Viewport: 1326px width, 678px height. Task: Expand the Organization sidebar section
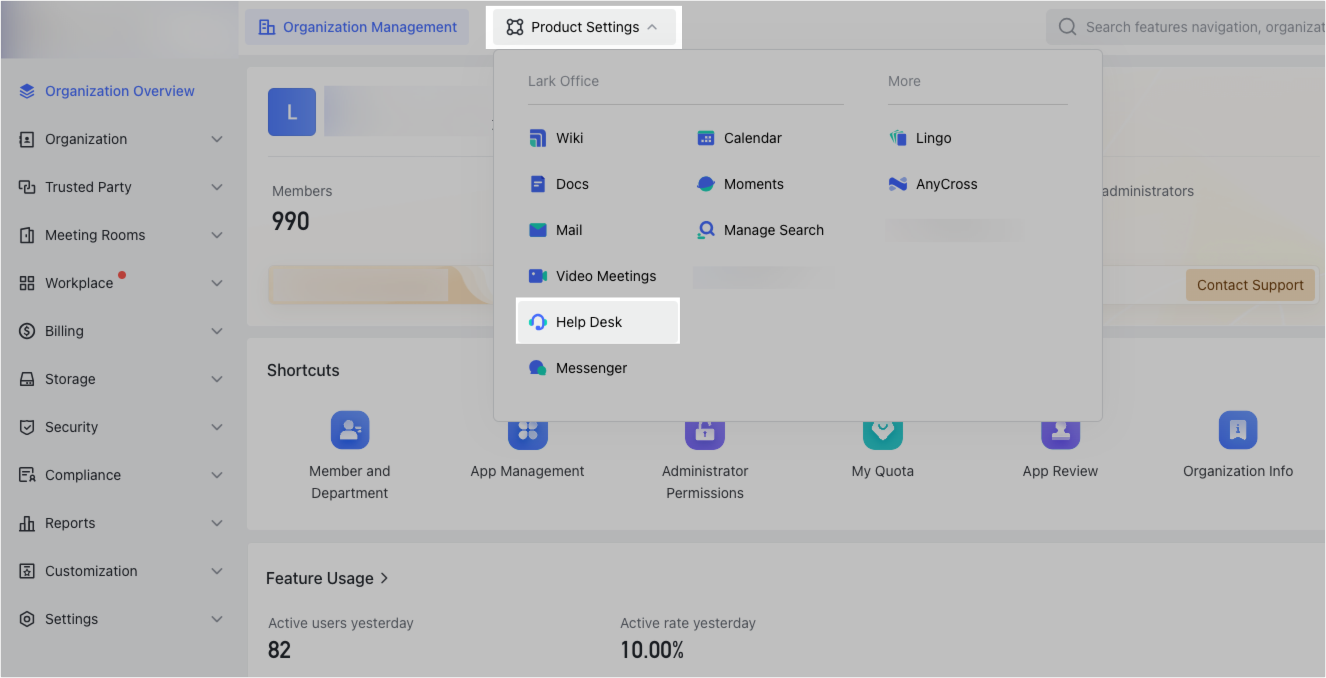click(217, 139)
